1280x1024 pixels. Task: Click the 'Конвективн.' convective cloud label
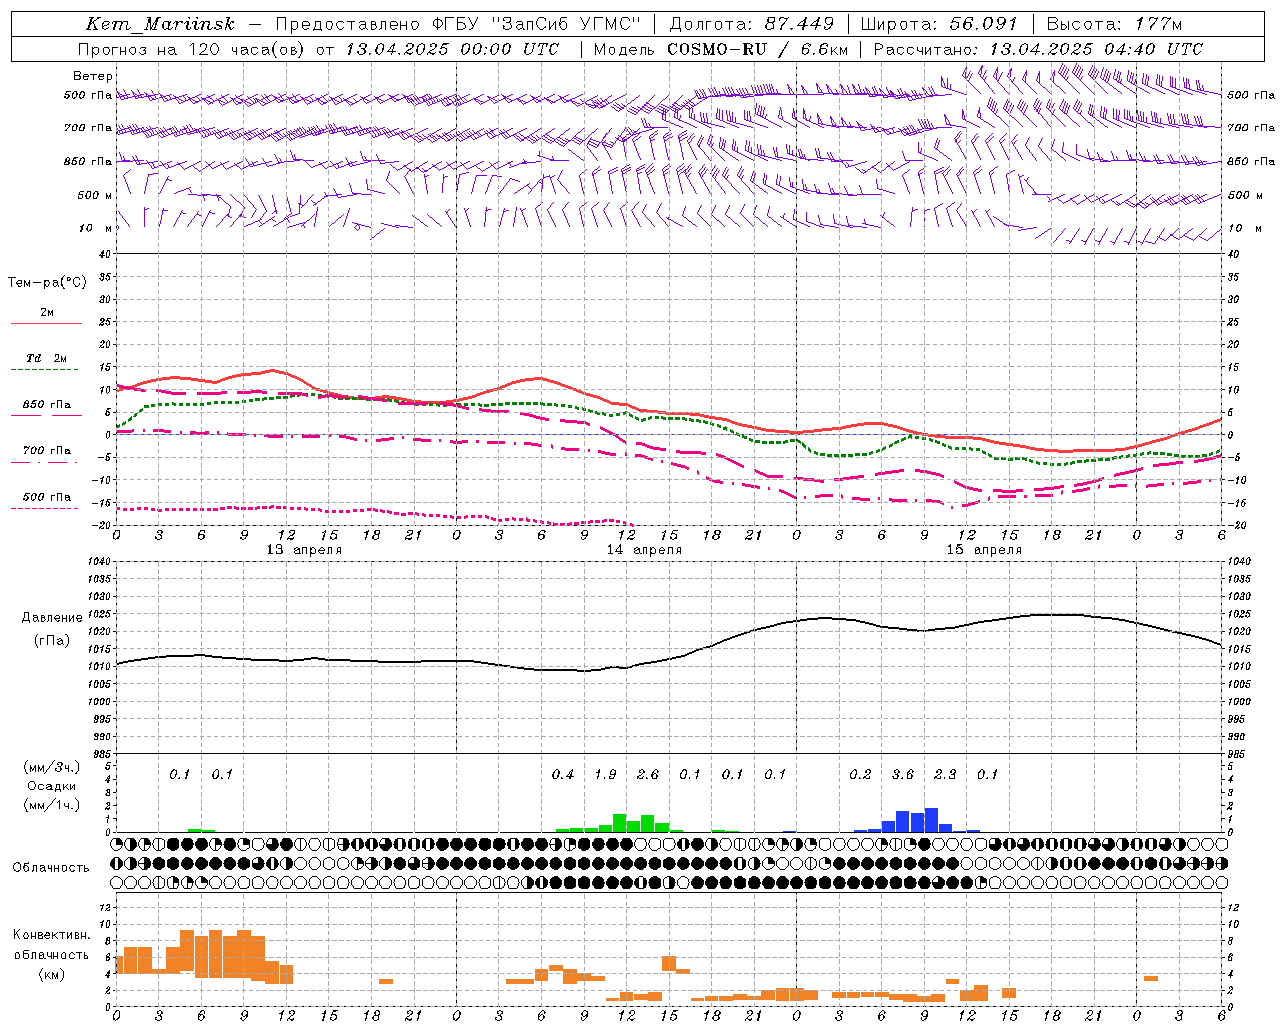coord(52,935)
